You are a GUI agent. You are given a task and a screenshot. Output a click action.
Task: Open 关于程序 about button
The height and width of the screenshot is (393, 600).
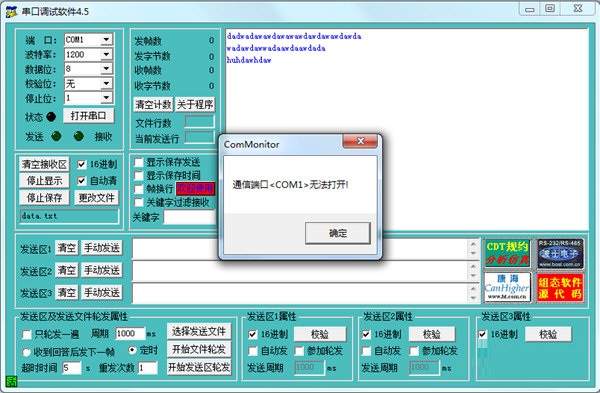[x=195, y=104]
